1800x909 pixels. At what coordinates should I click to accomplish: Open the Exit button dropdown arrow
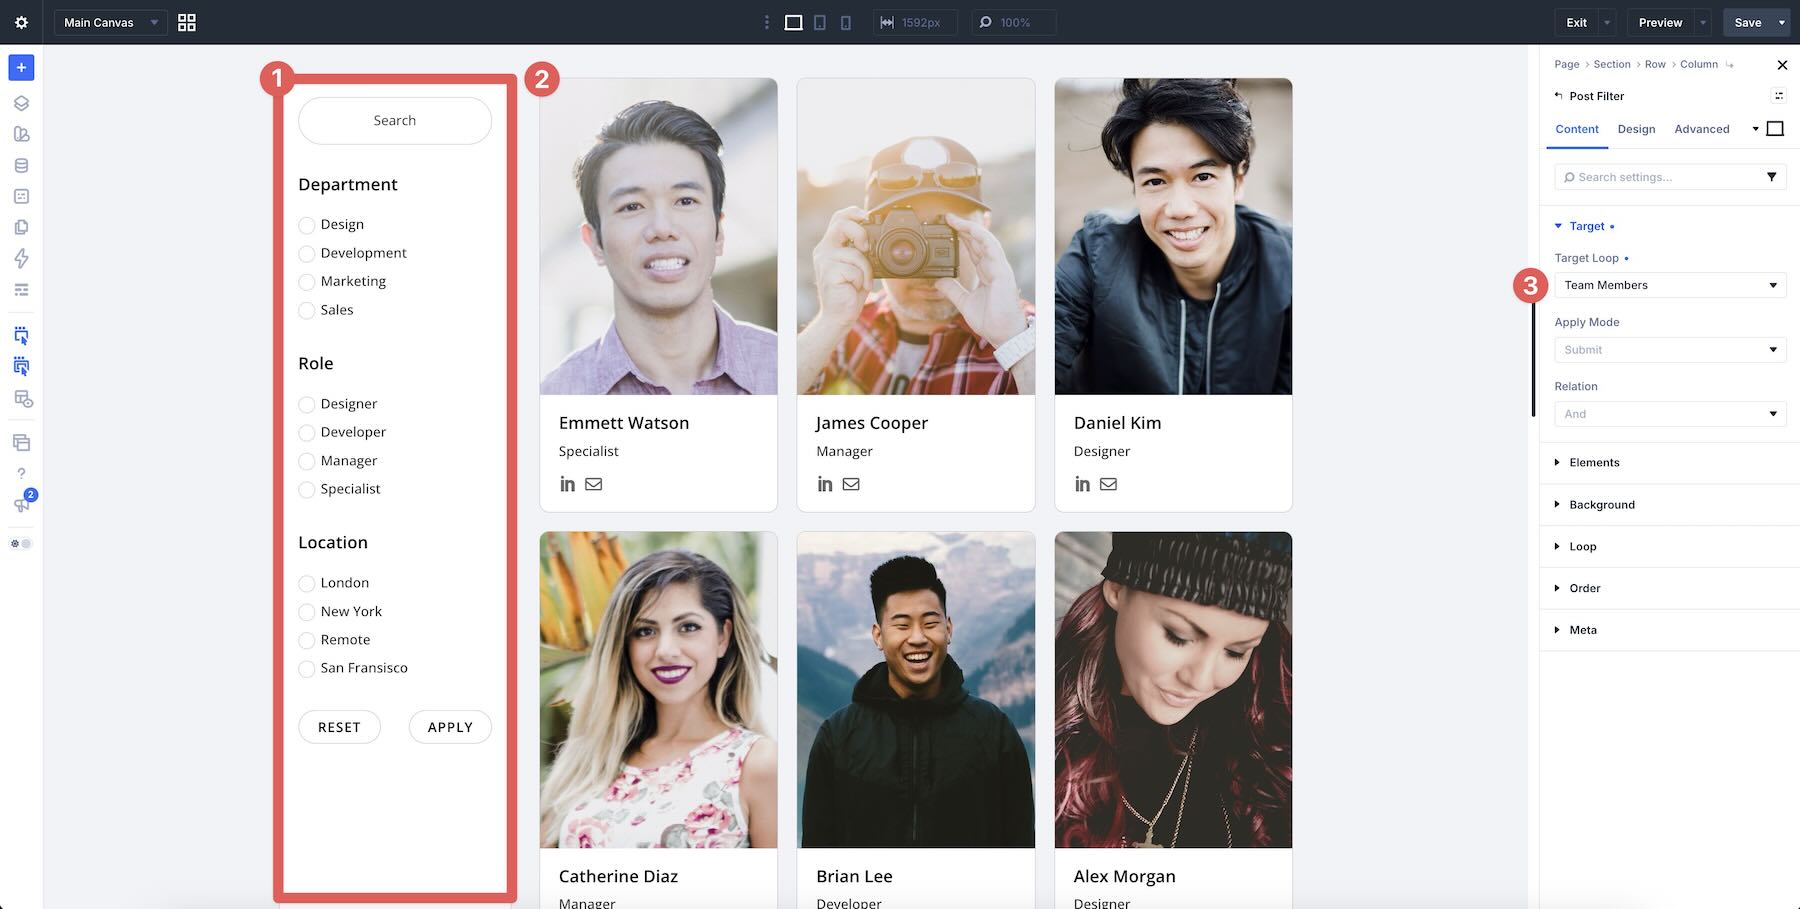(x=1607, y=22)
